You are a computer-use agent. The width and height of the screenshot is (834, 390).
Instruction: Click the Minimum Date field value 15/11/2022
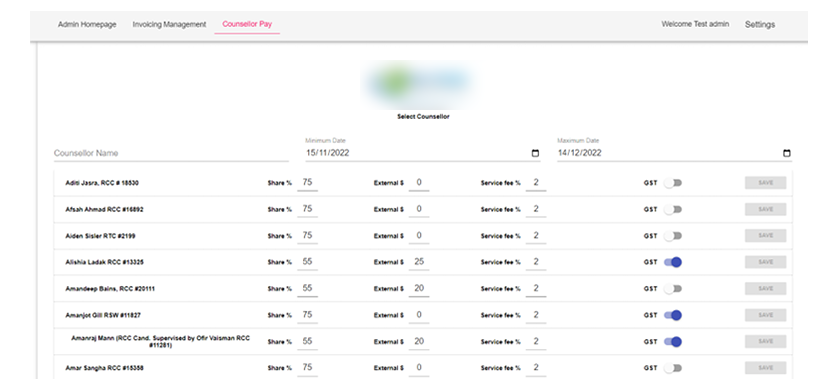coord(327,153)
